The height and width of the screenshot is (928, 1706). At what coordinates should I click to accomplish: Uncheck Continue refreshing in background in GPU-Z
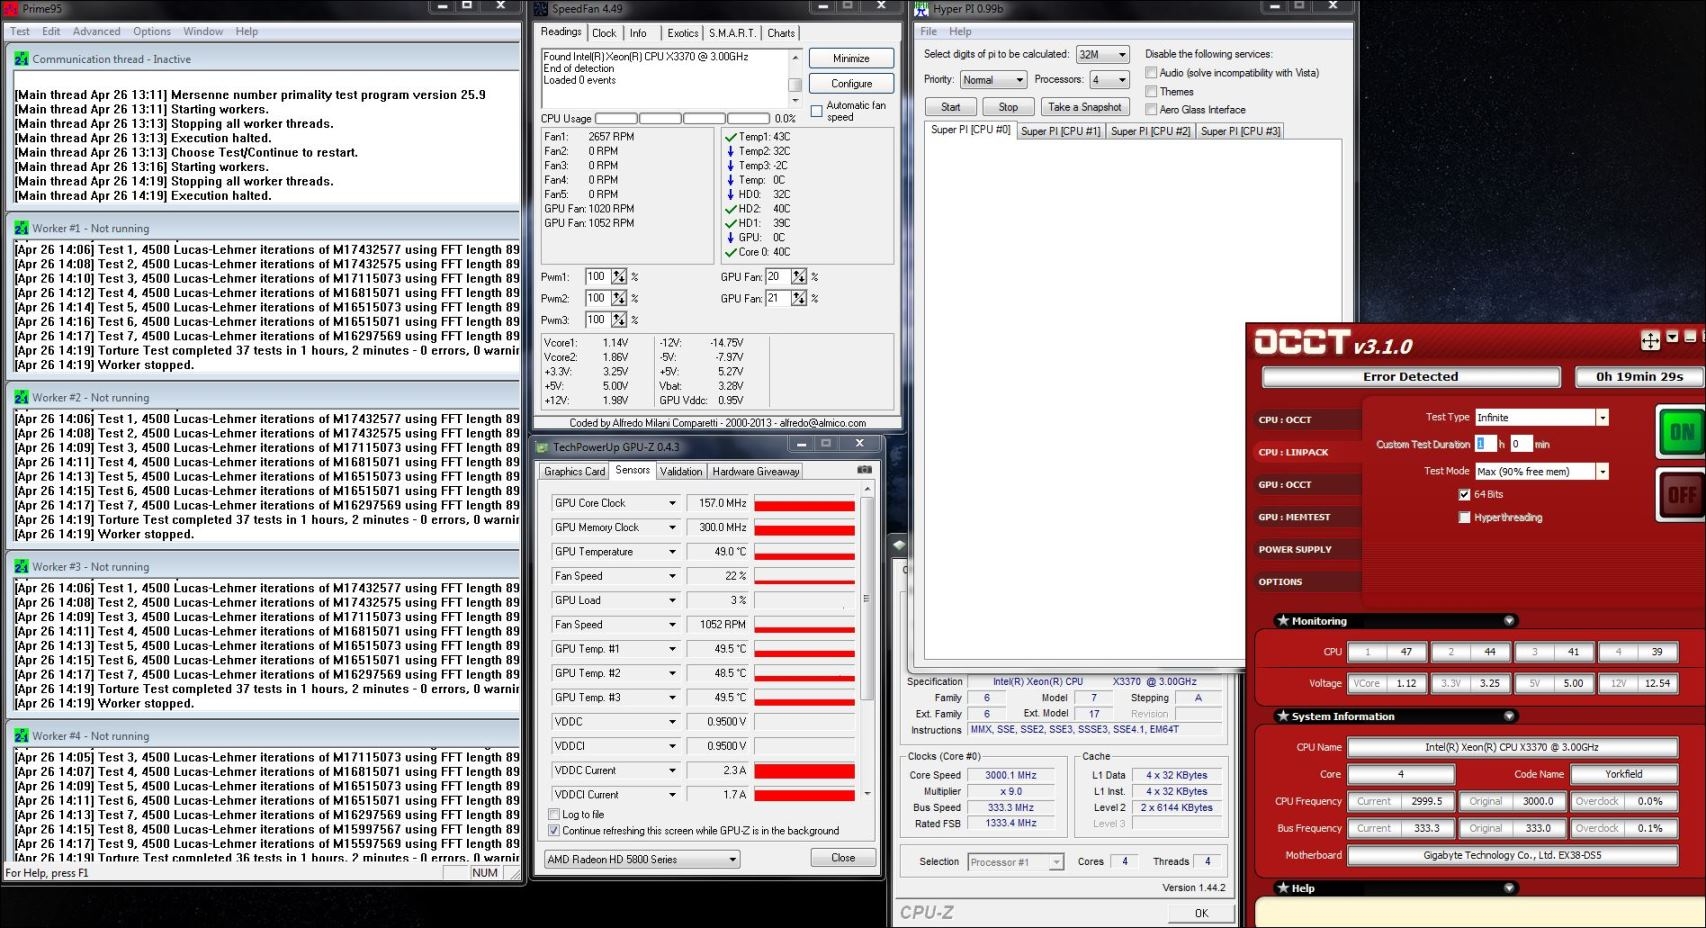tap(554, 830)
